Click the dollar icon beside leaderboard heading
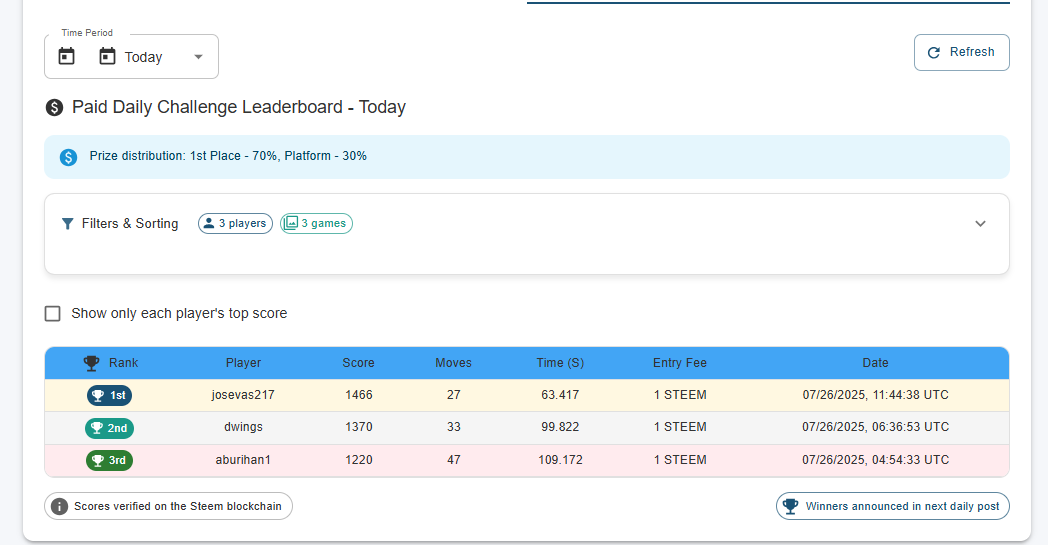This screenshot has width=1048, height=545. [x=54, y=107]
